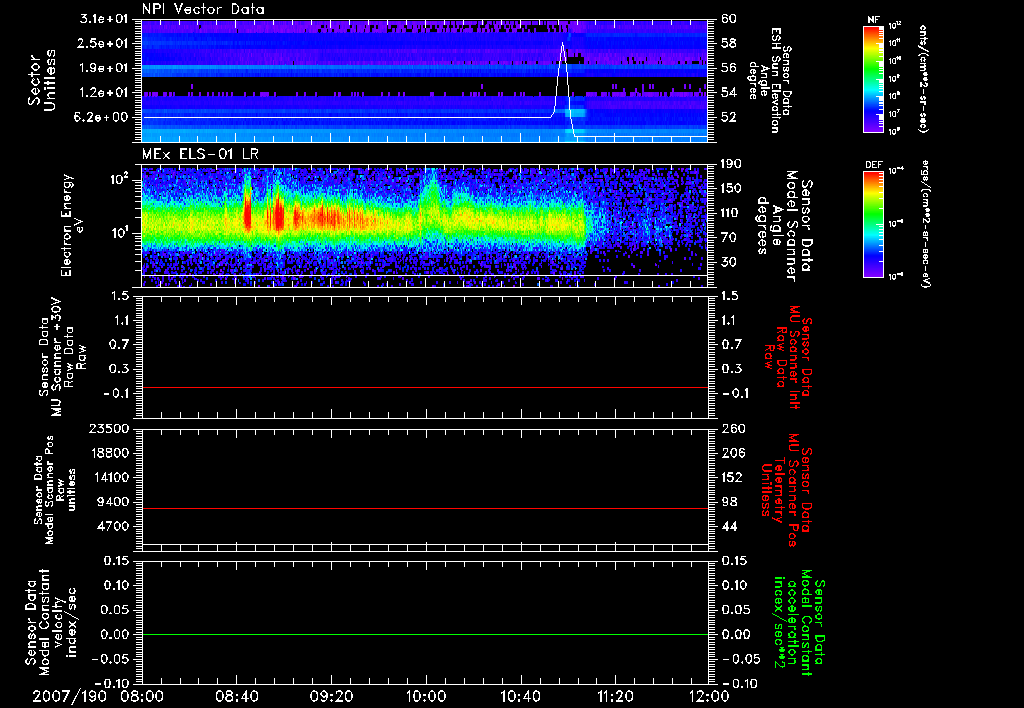Click the green line in Model Constant plot

click(425, 634)
